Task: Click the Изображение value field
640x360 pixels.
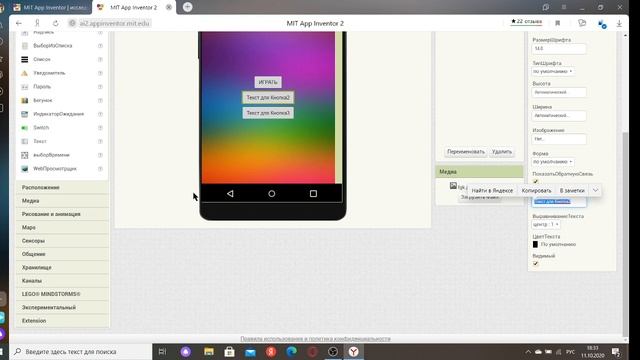Action: click(x=559, y=139)
